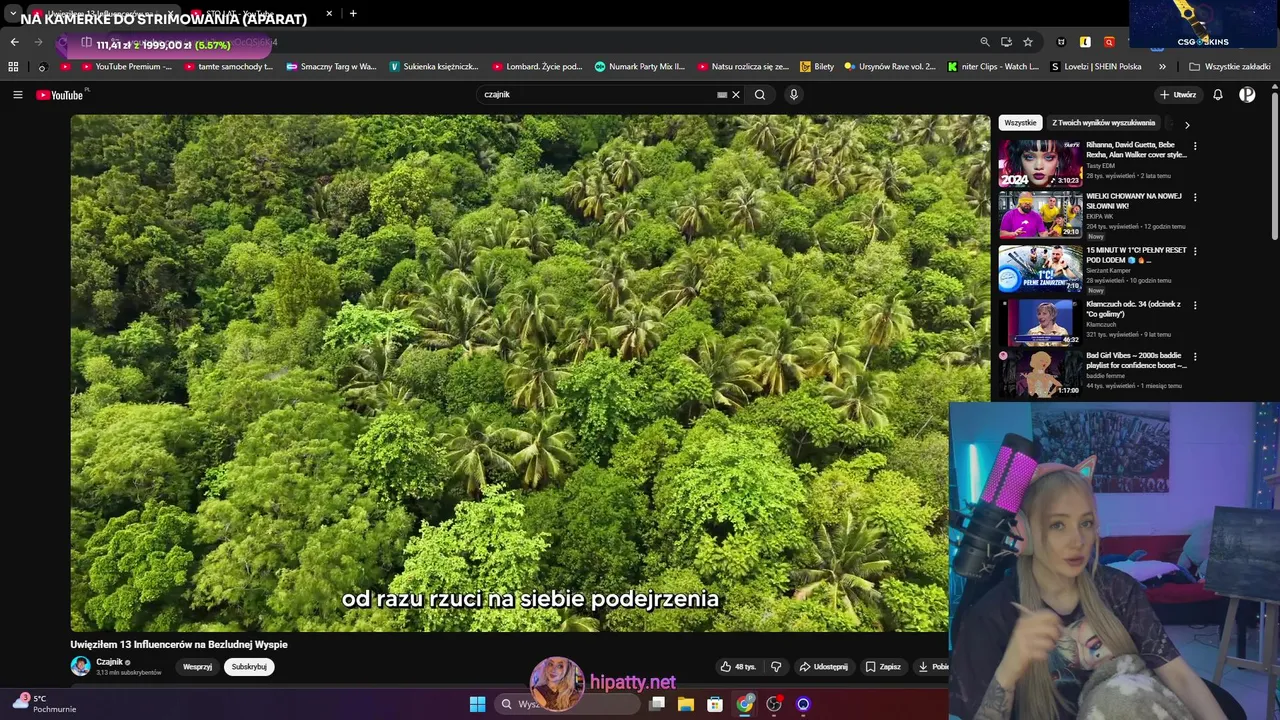Click the Windows taskbar search box

[x=566, y=704]
